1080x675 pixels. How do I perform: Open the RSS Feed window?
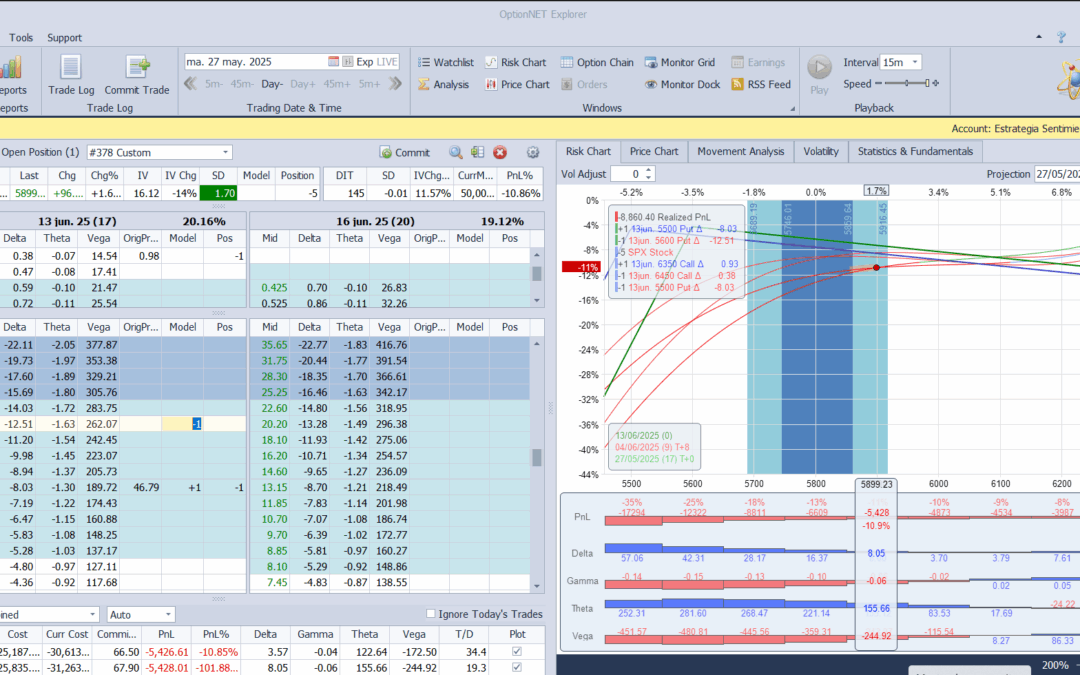tap(761, 85)
